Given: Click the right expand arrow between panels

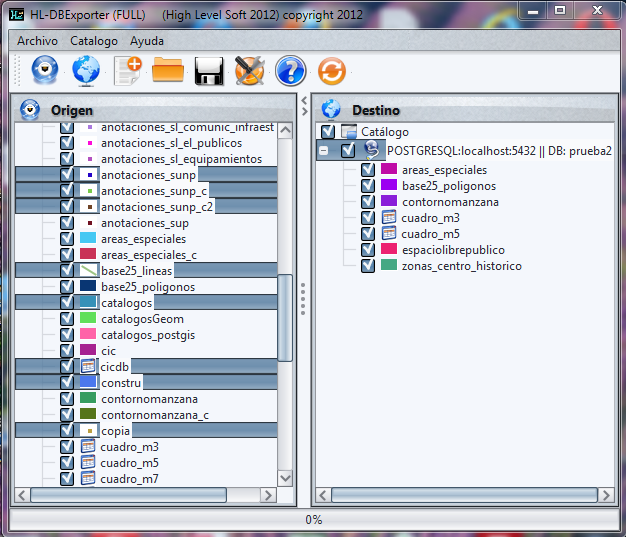Looking at the screenshot, I should click(305, 111).
